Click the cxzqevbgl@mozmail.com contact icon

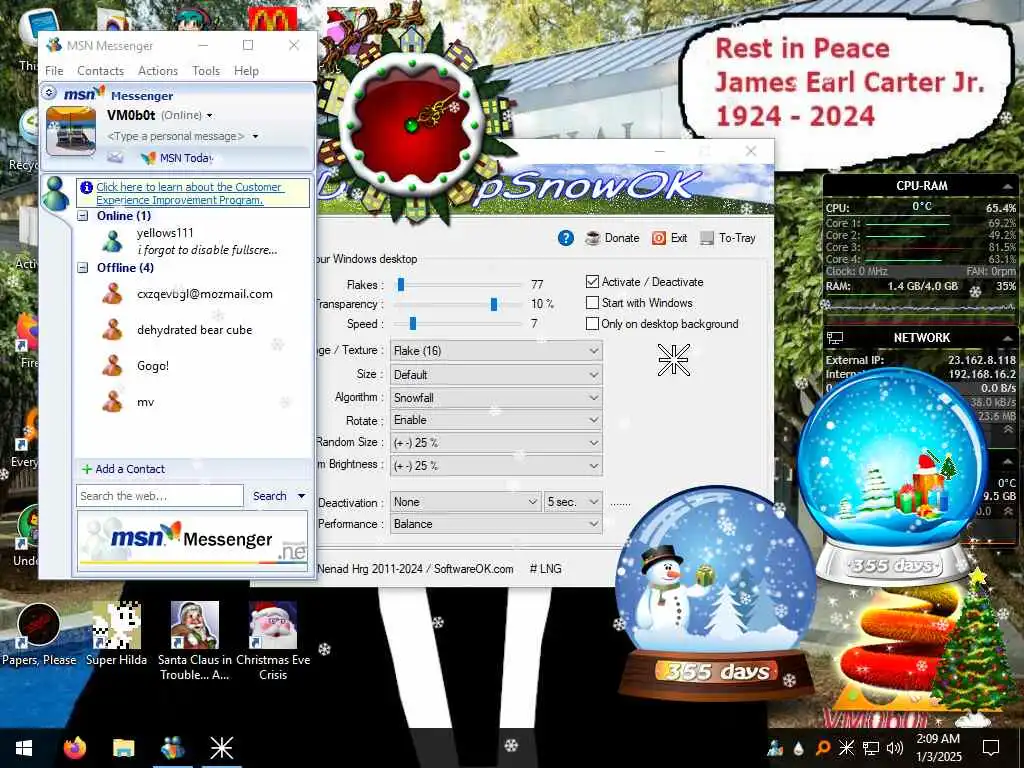[112, 294]
